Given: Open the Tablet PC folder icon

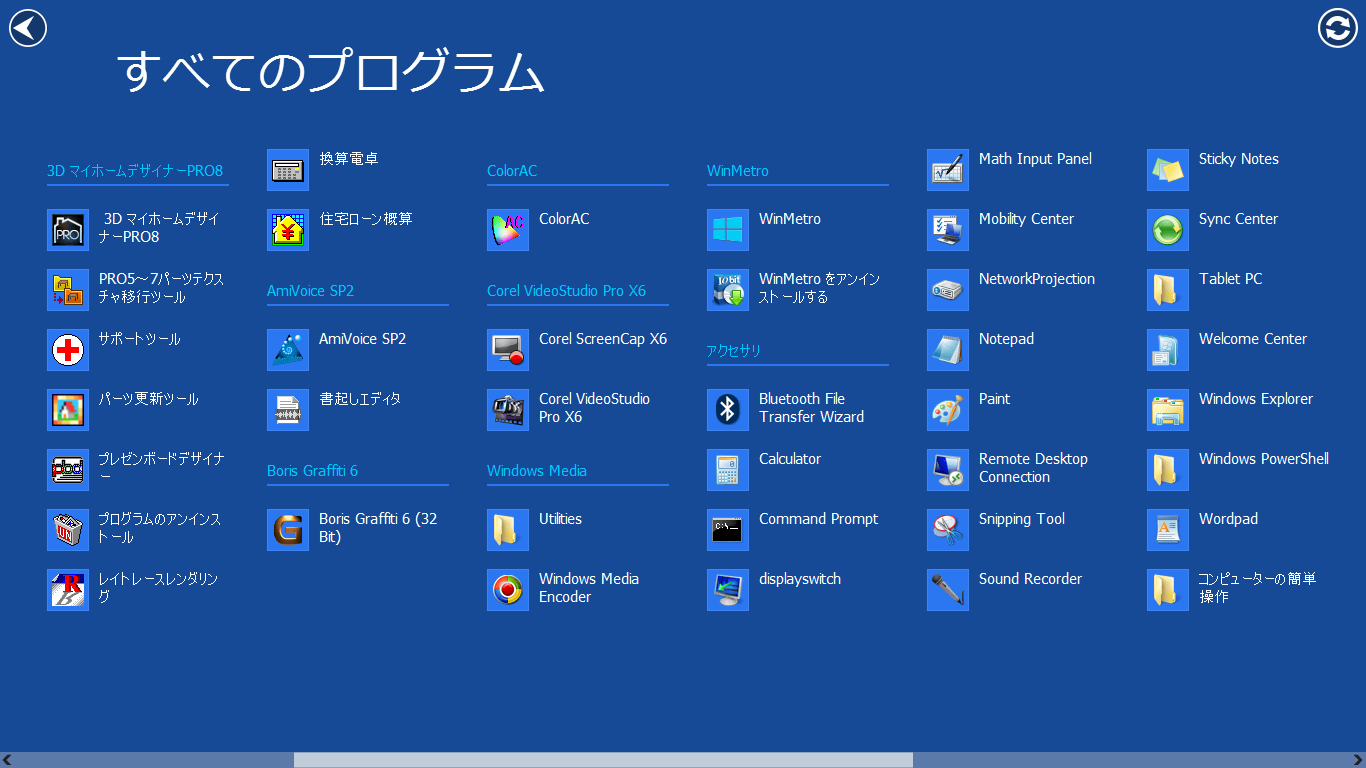Looking at the screenshot, I should pos(1168,290).
